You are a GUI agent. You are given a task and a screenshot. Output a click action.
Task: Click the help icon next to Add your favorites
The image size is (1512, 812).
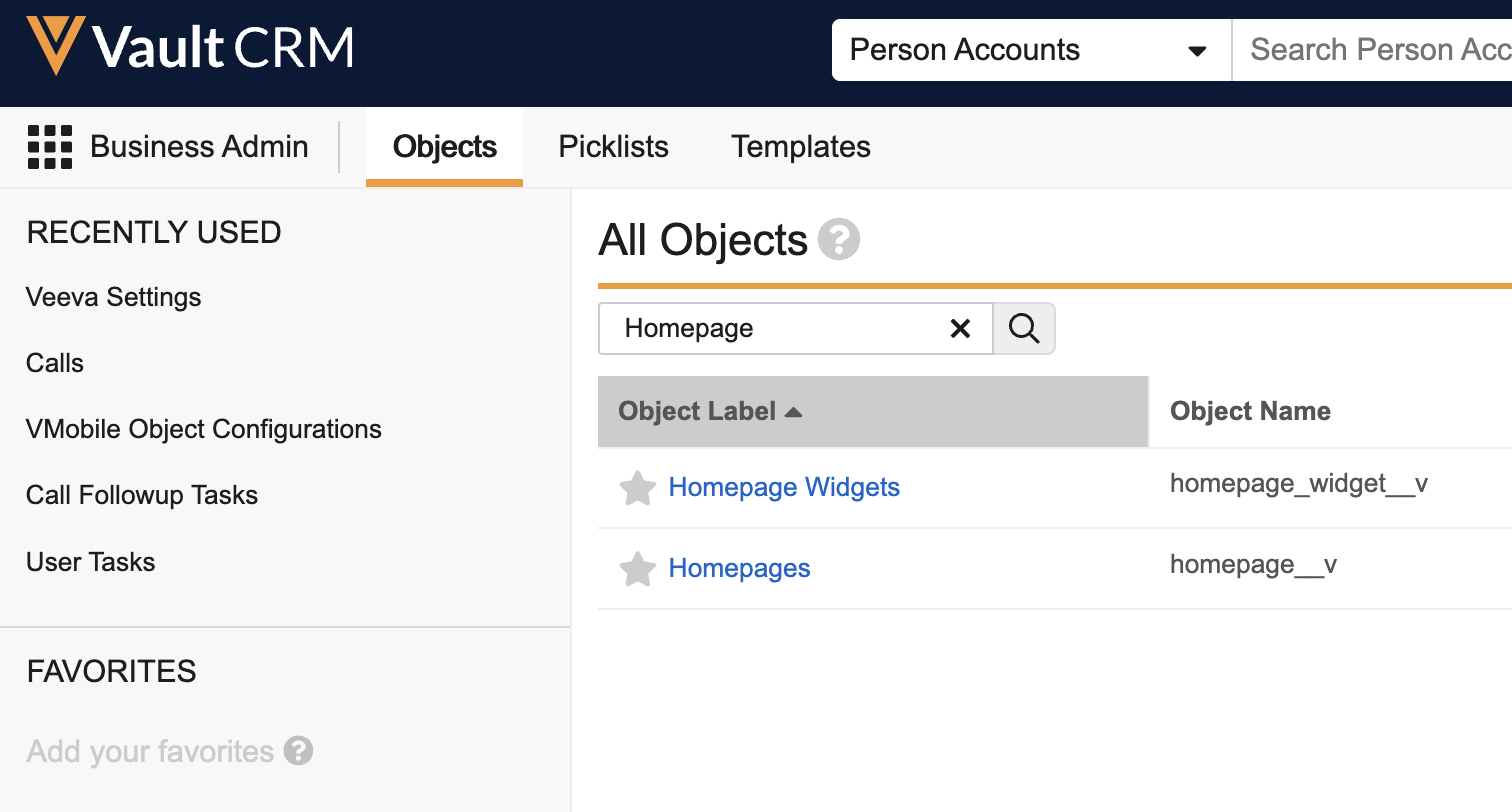[298, 751]
